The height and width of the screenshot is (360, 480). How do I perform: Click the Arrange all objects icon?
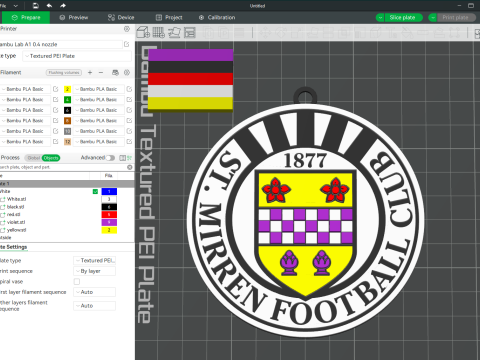[189, 32]
